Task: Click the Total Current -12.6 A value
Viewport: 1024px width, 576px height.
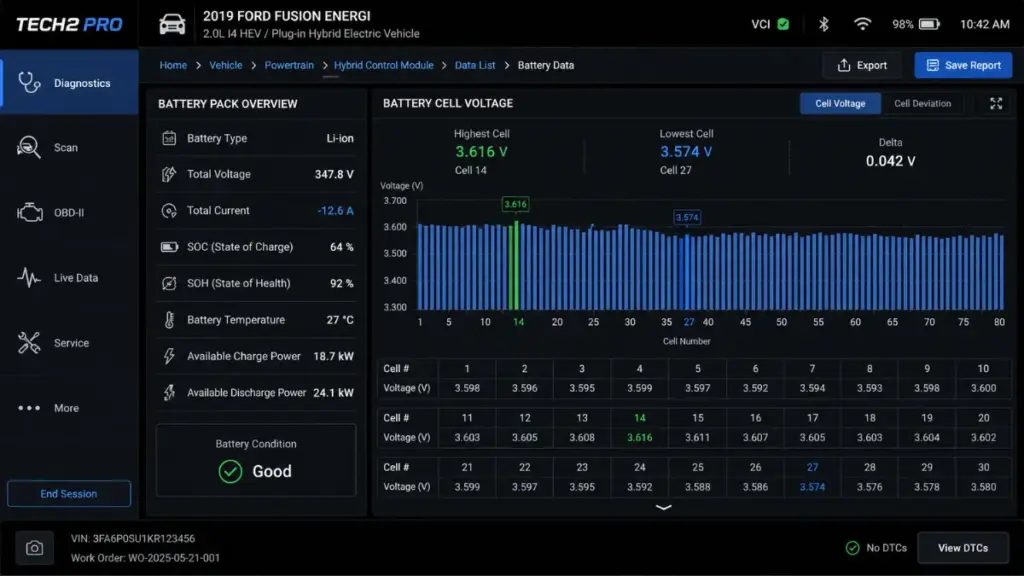Action: tap(336, 211)
